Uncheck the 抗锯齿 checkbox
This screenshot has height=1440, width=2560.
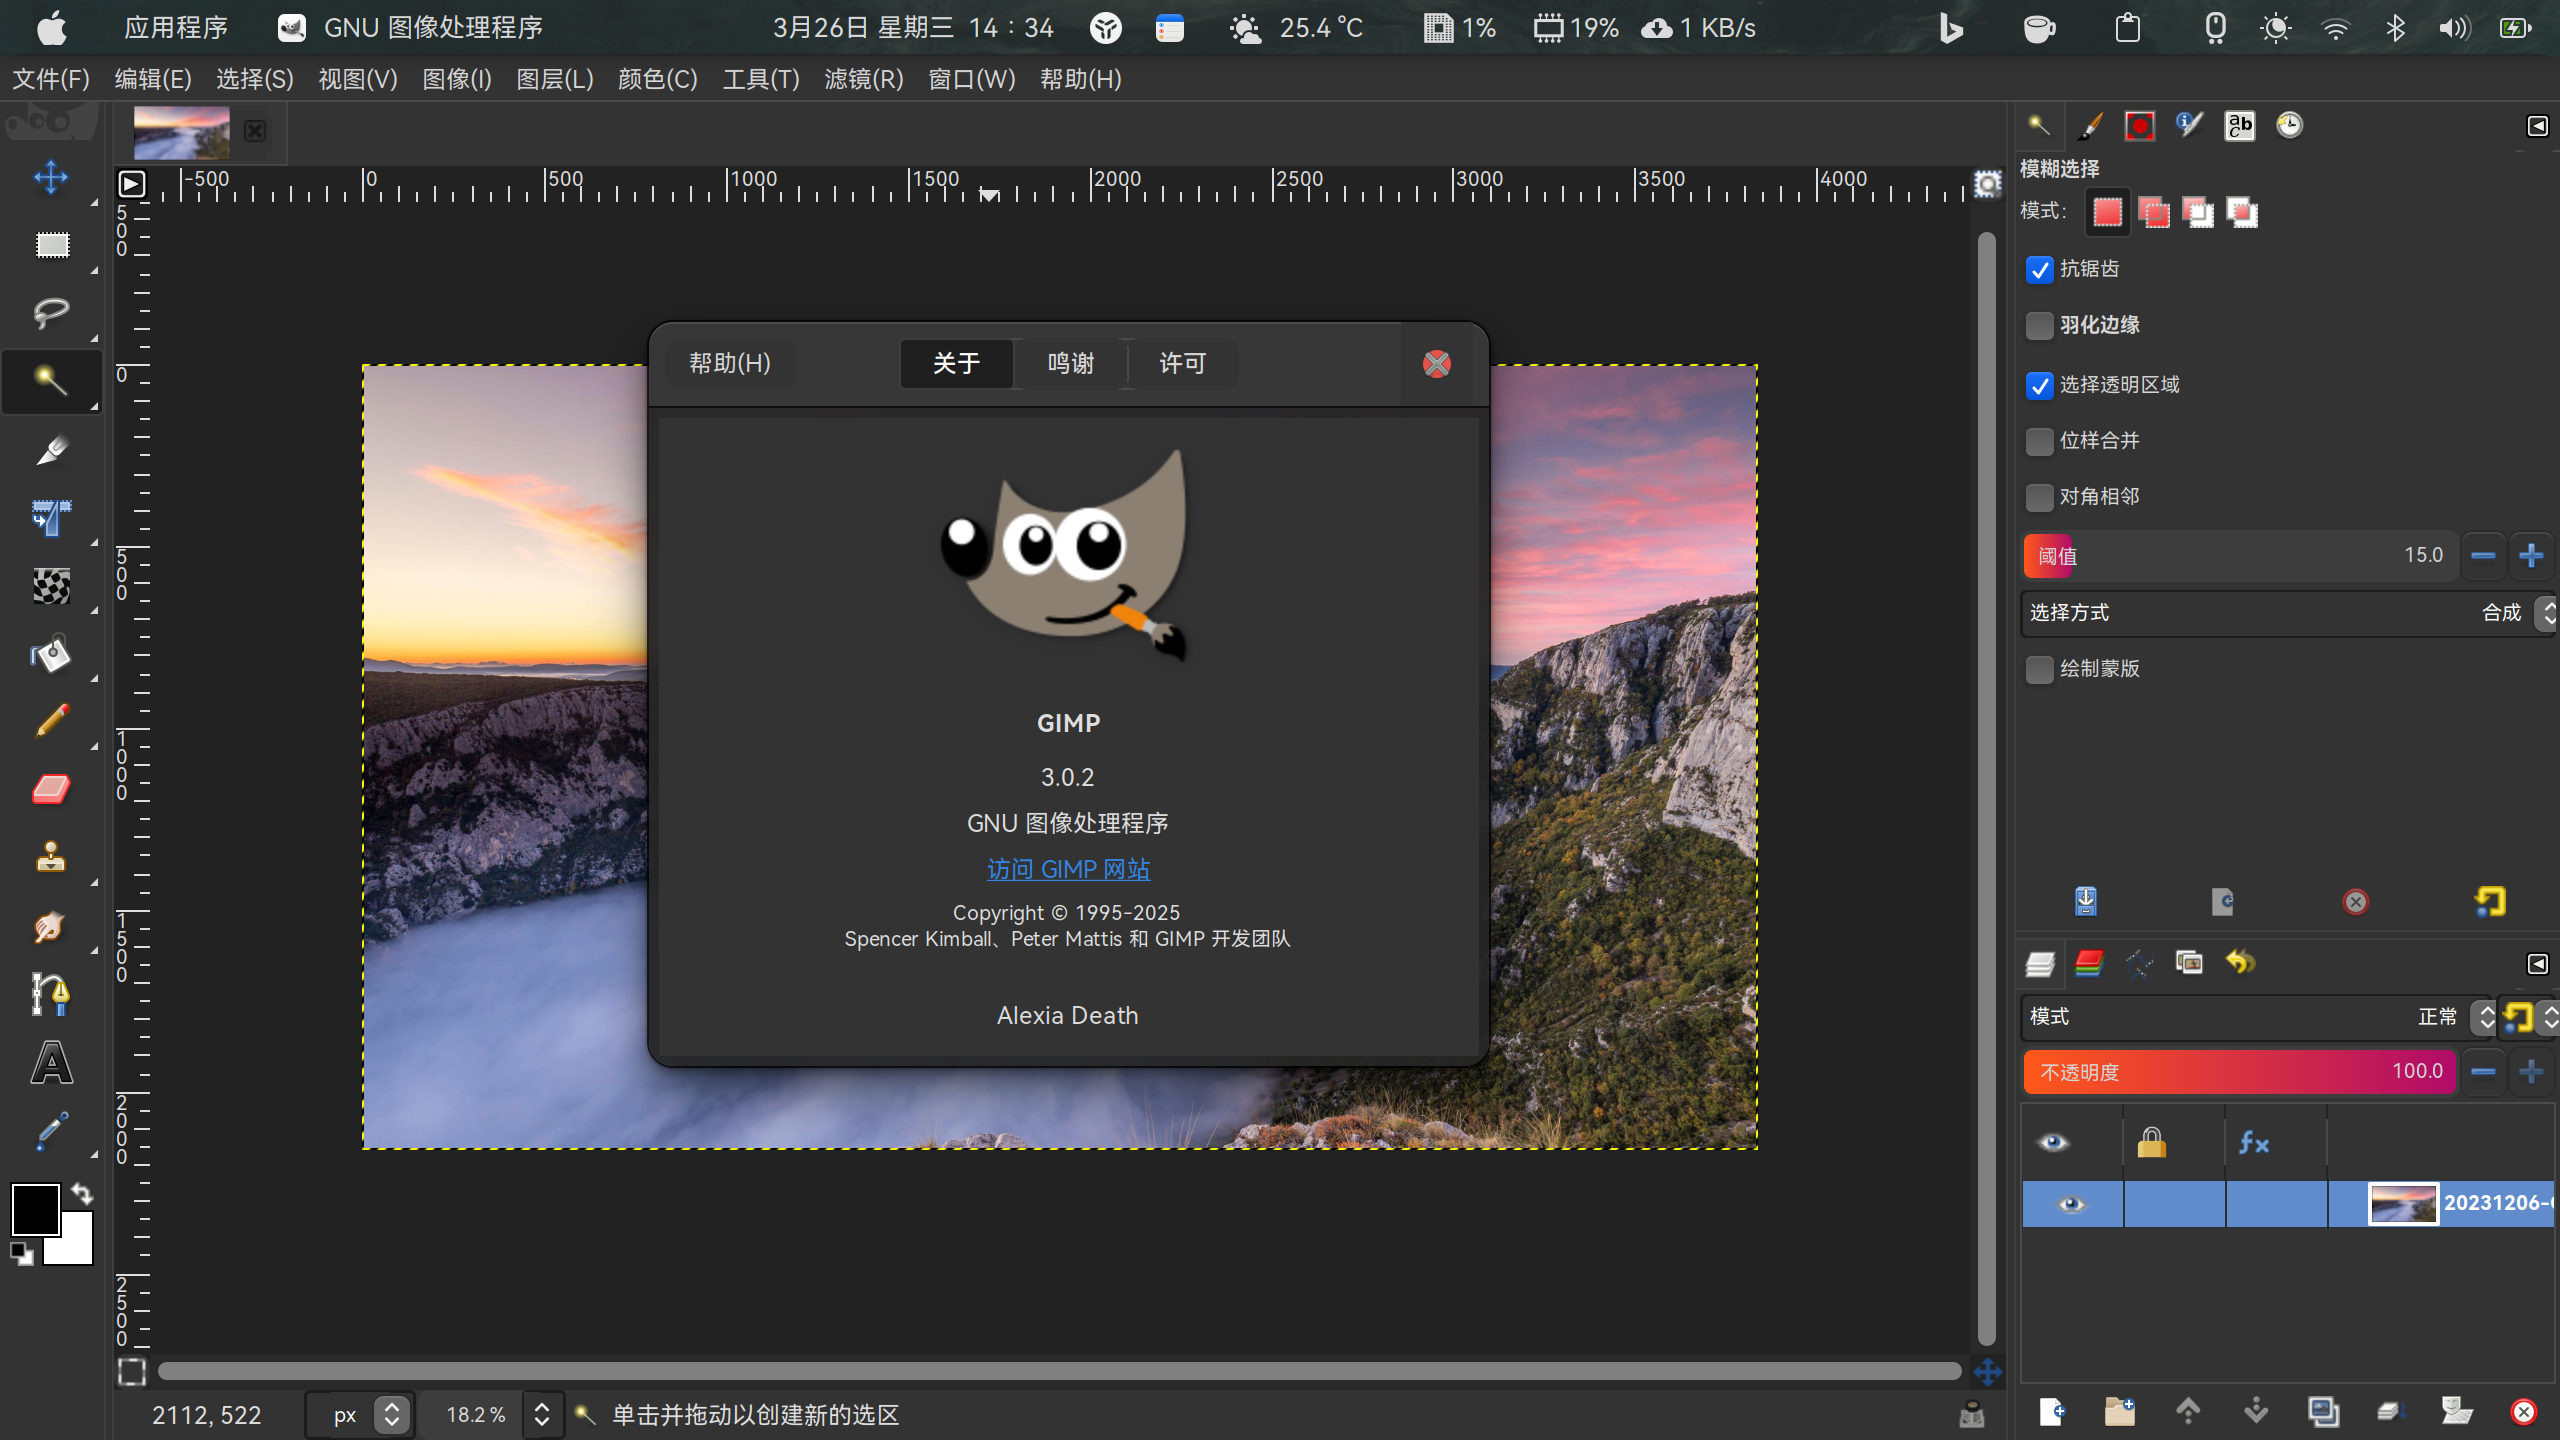tap(2039, 270)
